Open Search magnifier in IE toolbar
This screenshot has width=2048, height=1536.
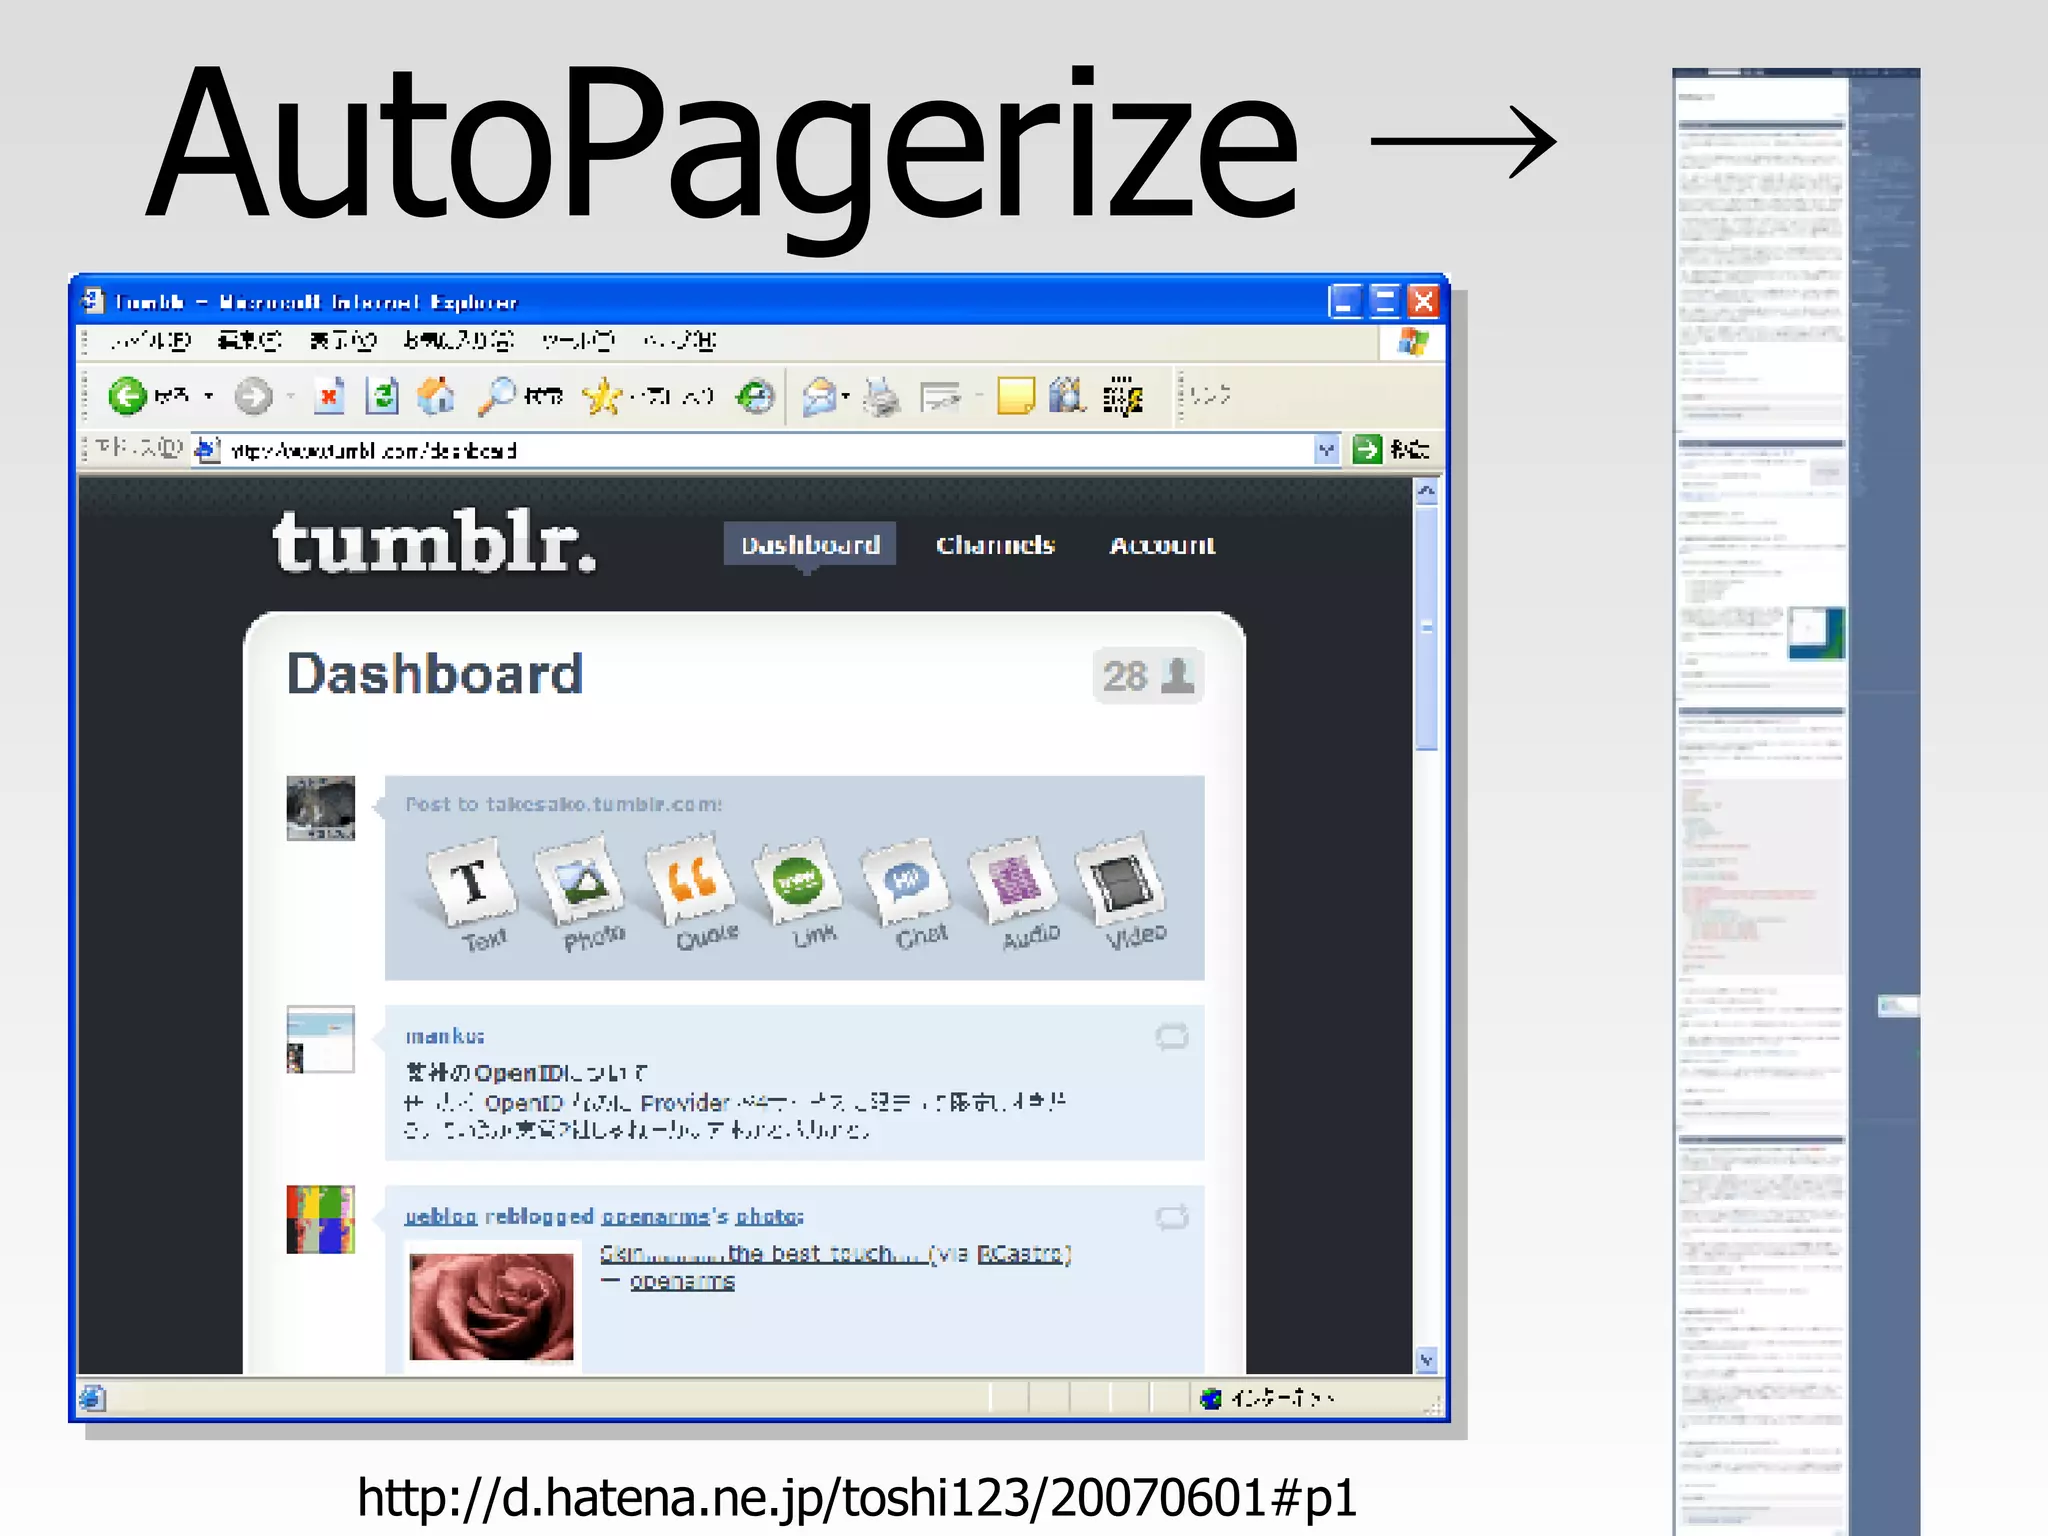click(520, 397)
